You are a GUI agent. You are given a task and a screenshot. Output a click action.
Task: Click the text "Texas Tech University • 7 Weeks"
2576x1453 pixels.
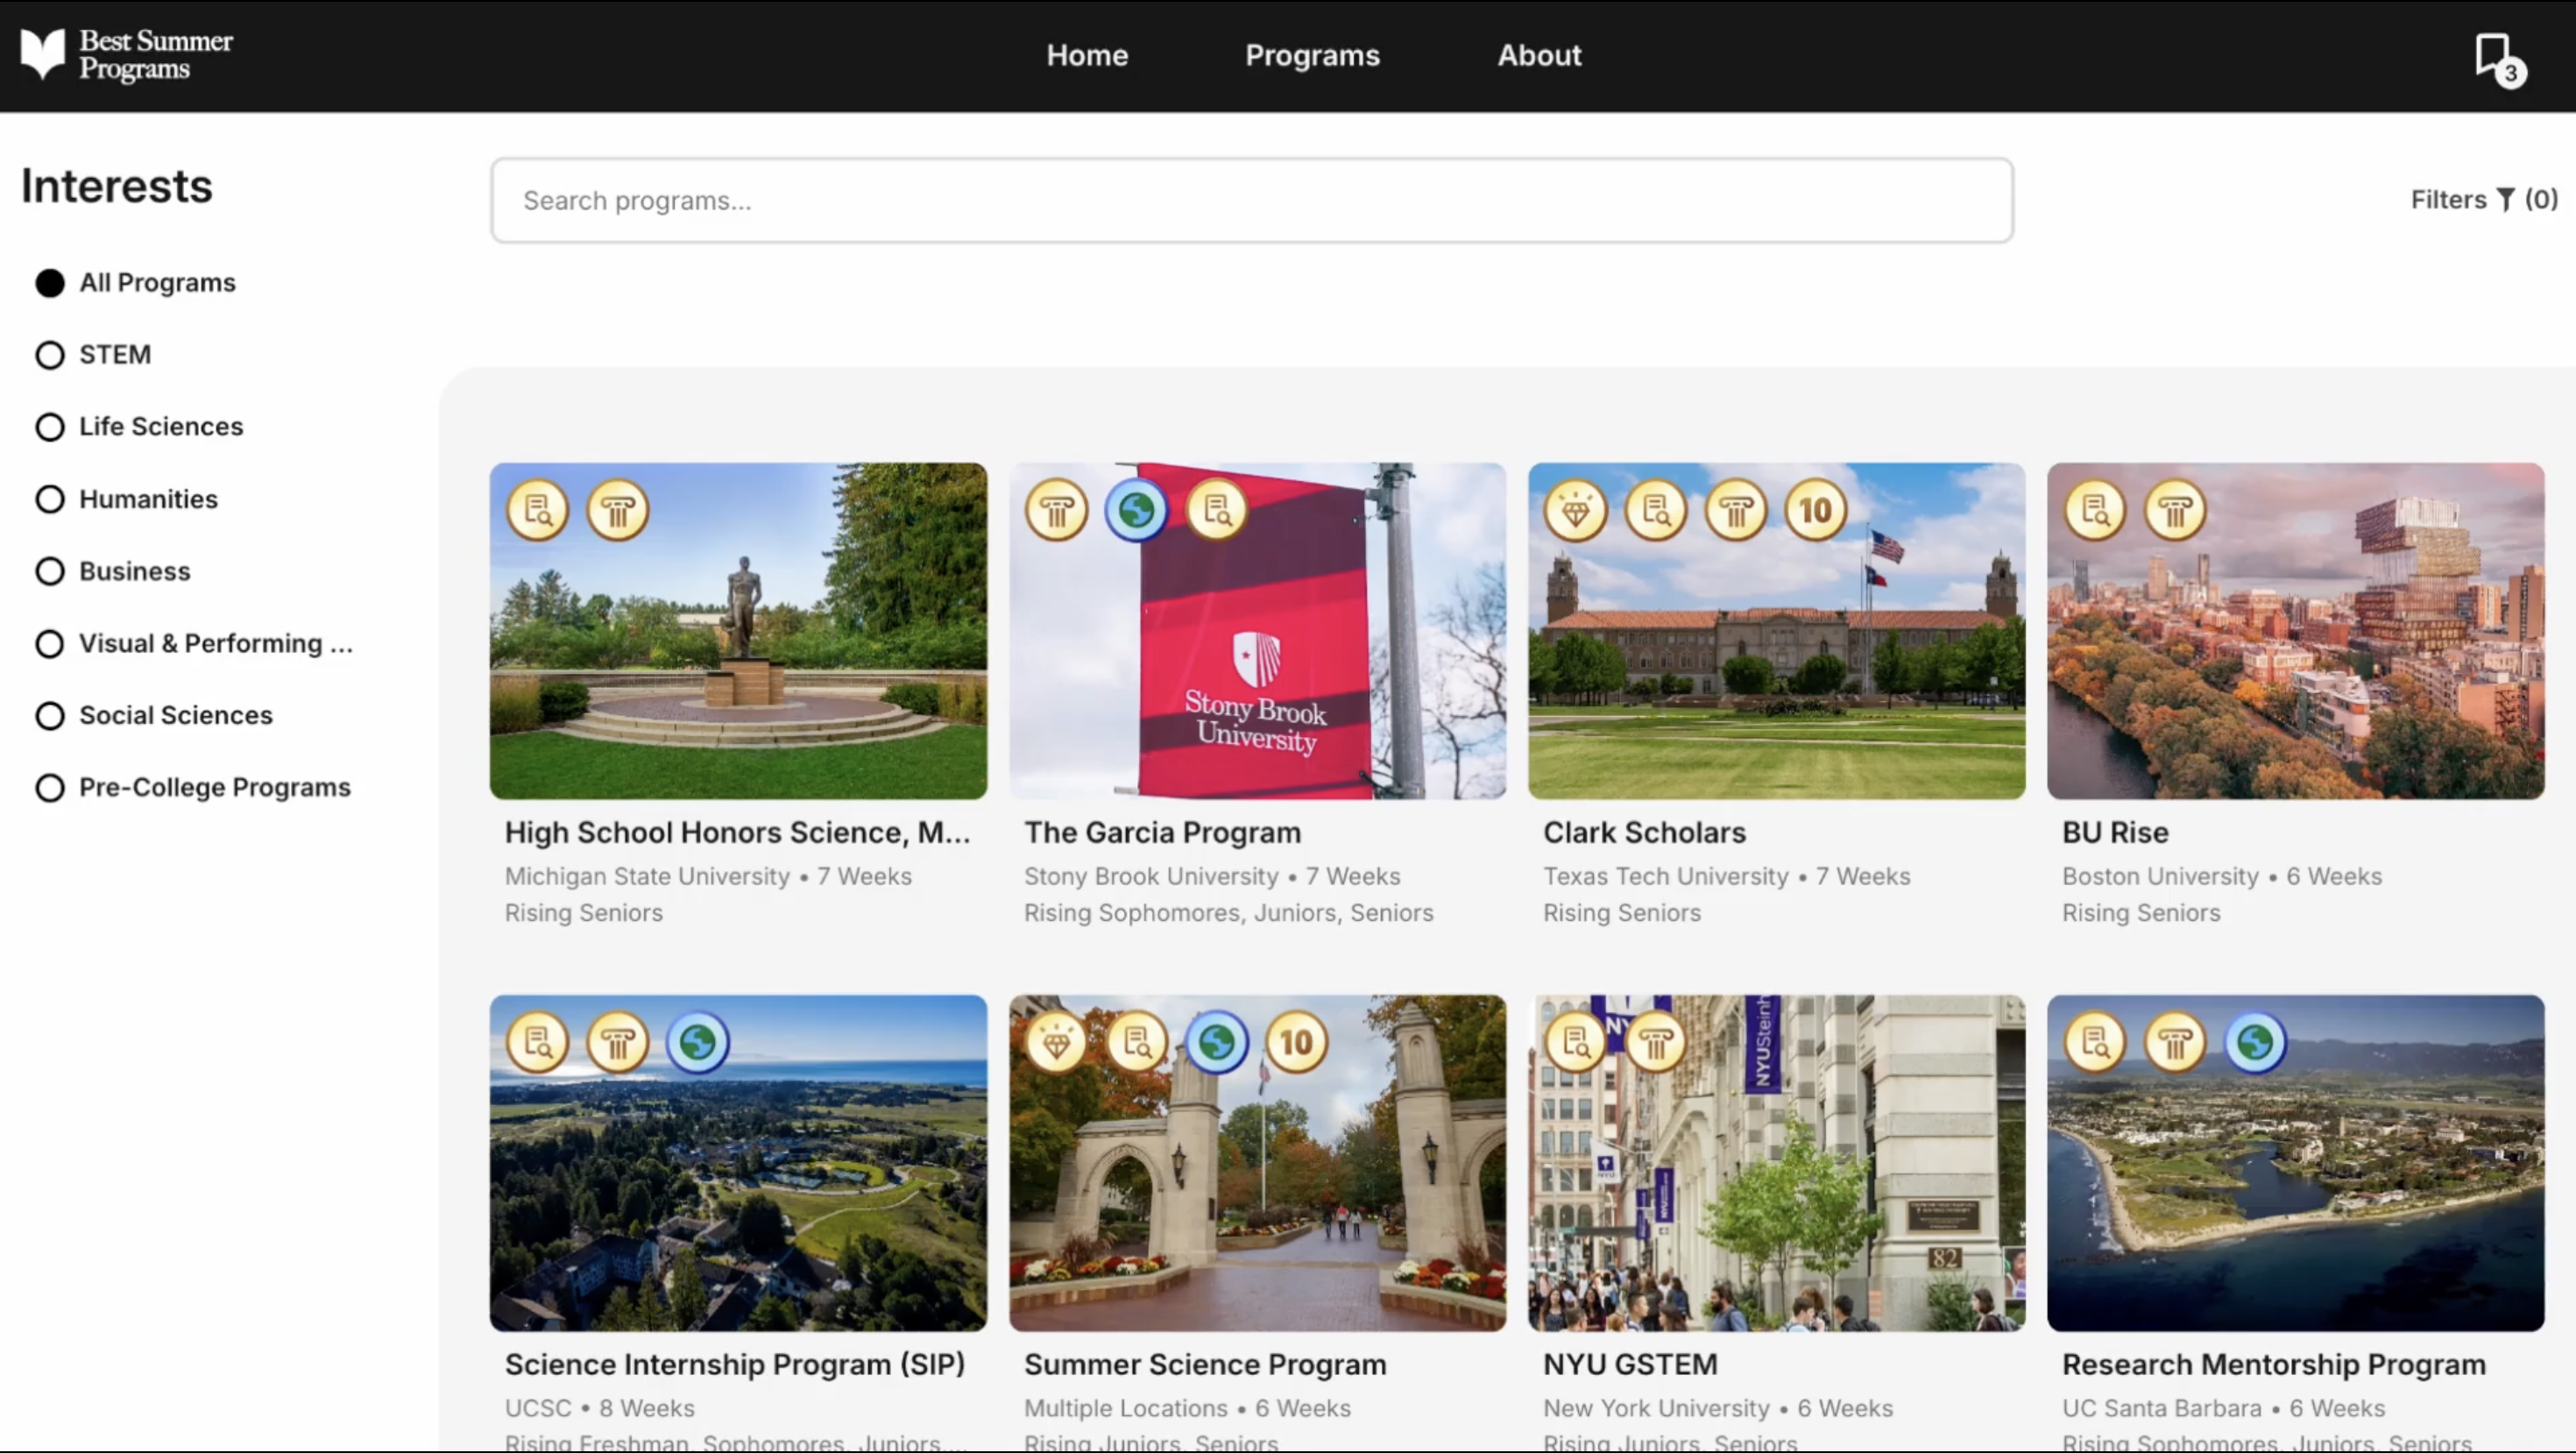[x=1726, y=876]
